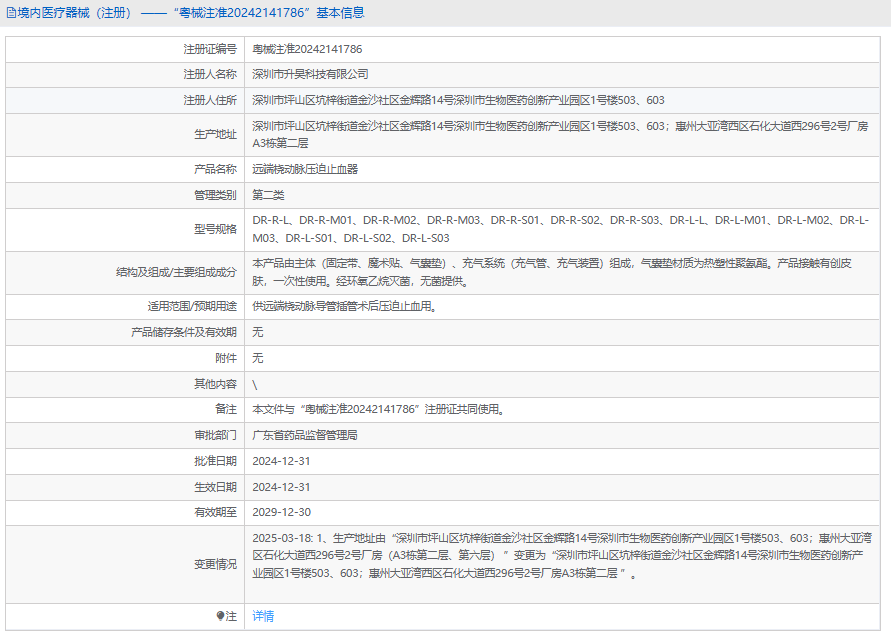Select the text 供远端桡动脉导管插管术后压迫止血用
This screenshot has height=632, width=891.
coord(345,307)
